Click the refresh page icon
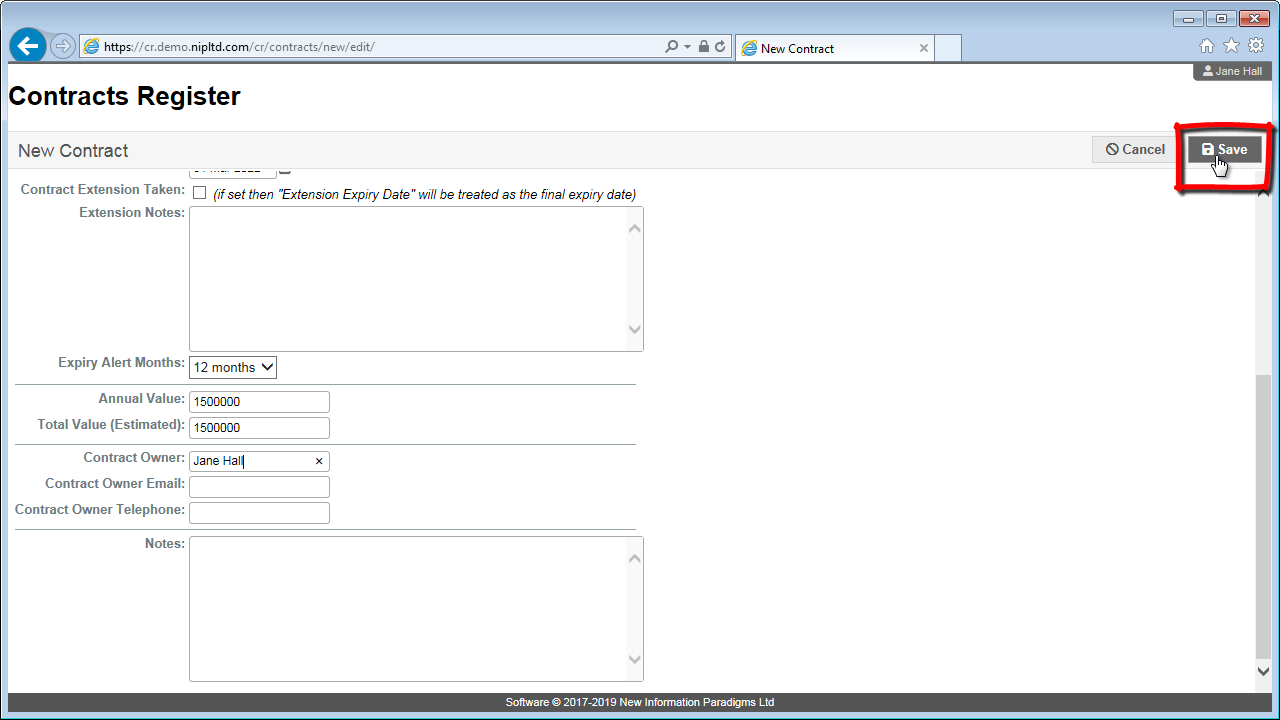1280x720 pixels. click(x=720, y=47)
